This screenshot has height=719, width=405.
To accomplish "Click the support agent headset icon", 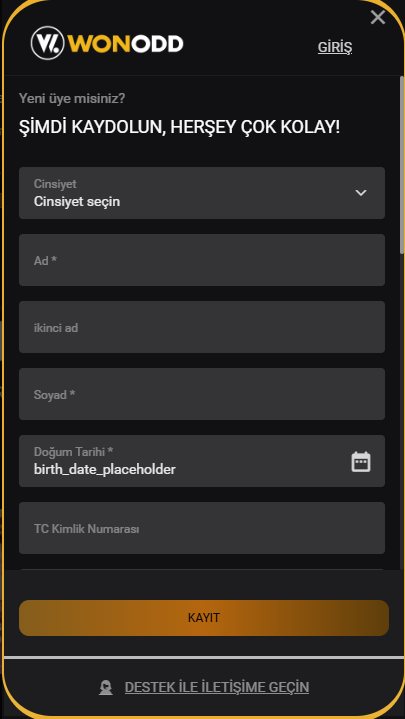I will [x=106, y=688].
